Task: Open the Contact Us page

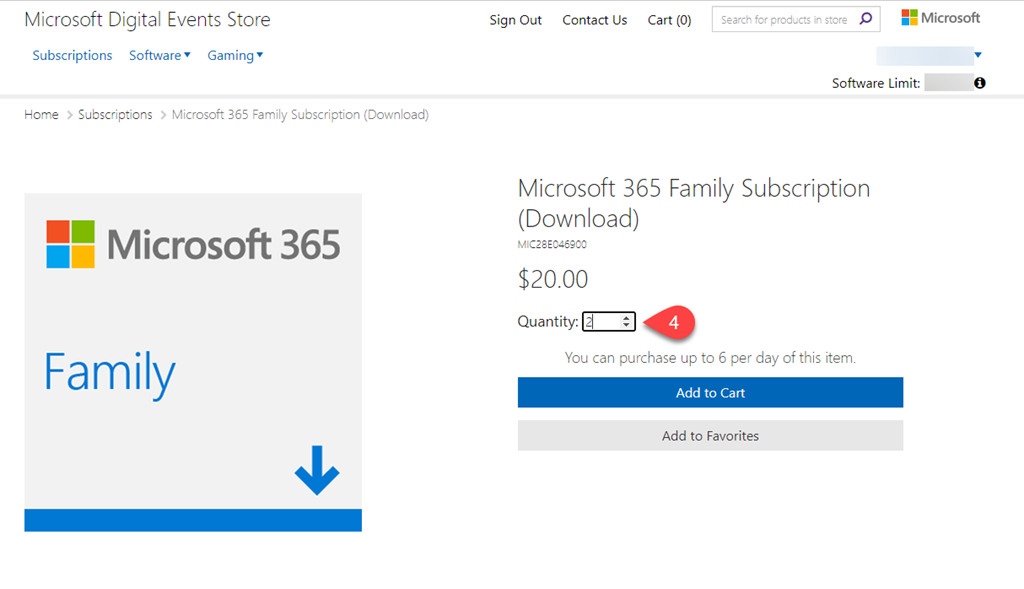Action: pyautogui.click(x=594, y=20)
